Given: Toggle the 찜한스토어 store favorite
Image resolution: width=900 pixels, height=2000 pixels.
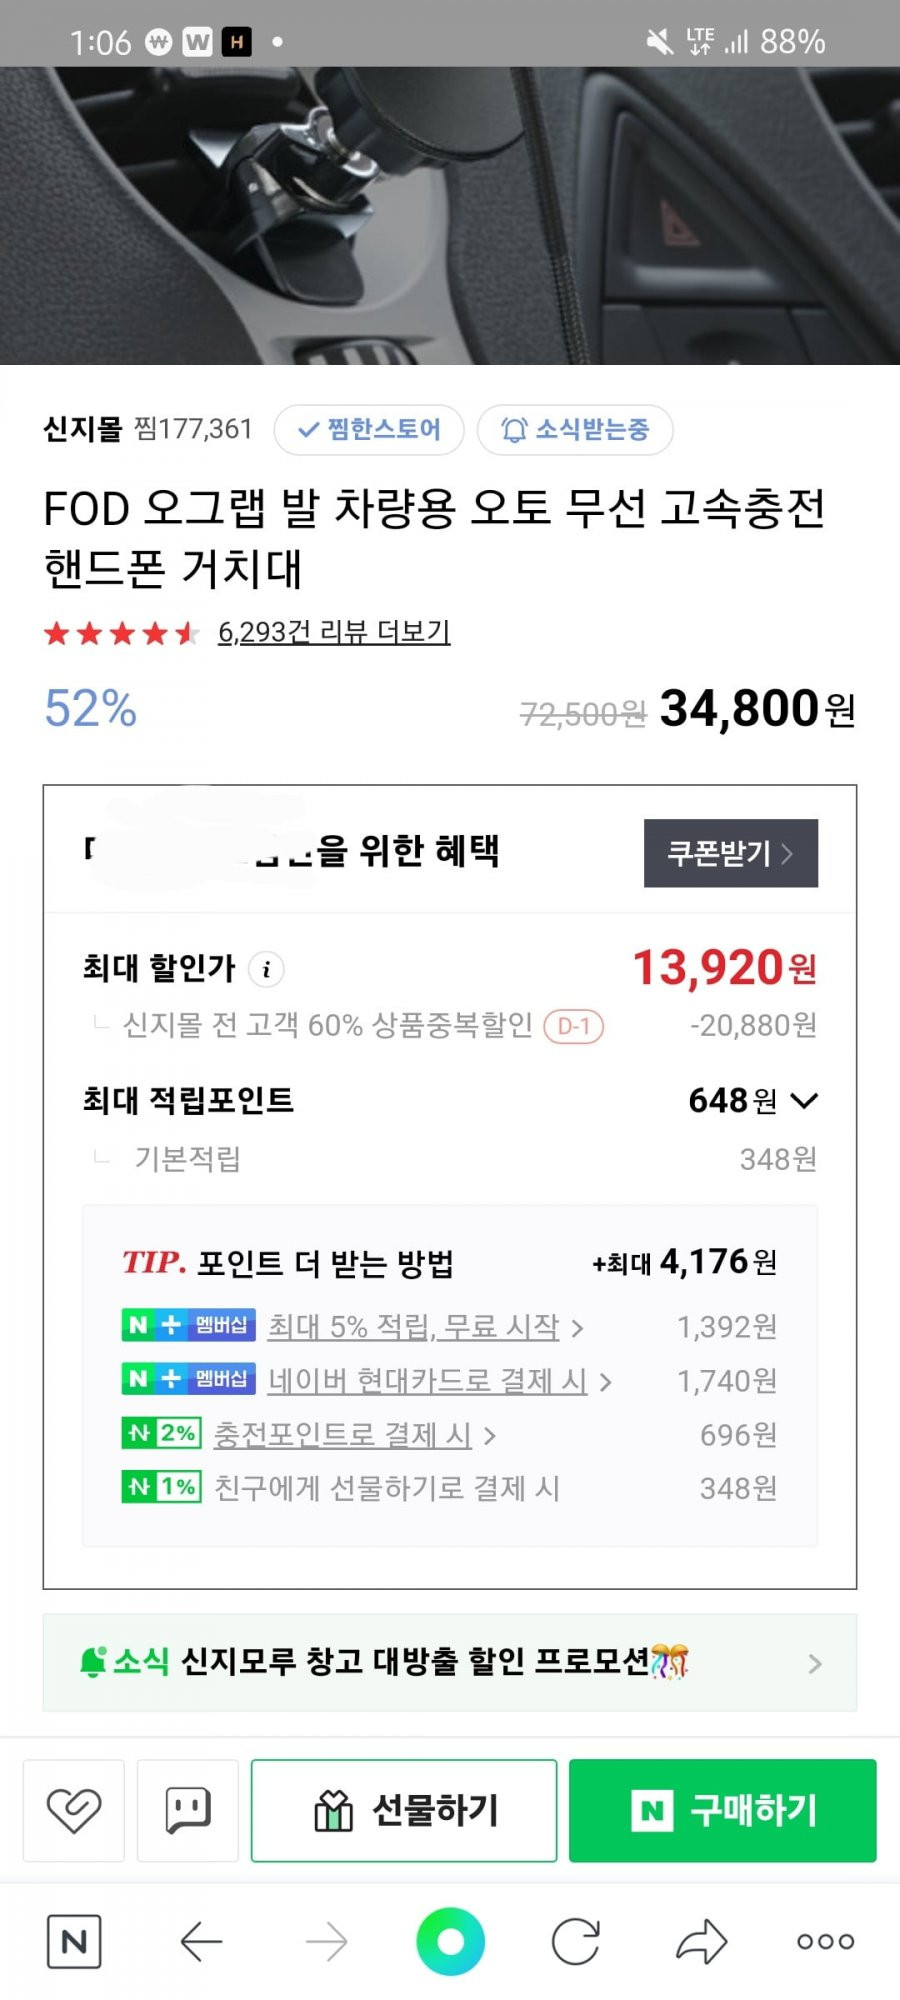Looking at the screenshot, I should 369,430.
